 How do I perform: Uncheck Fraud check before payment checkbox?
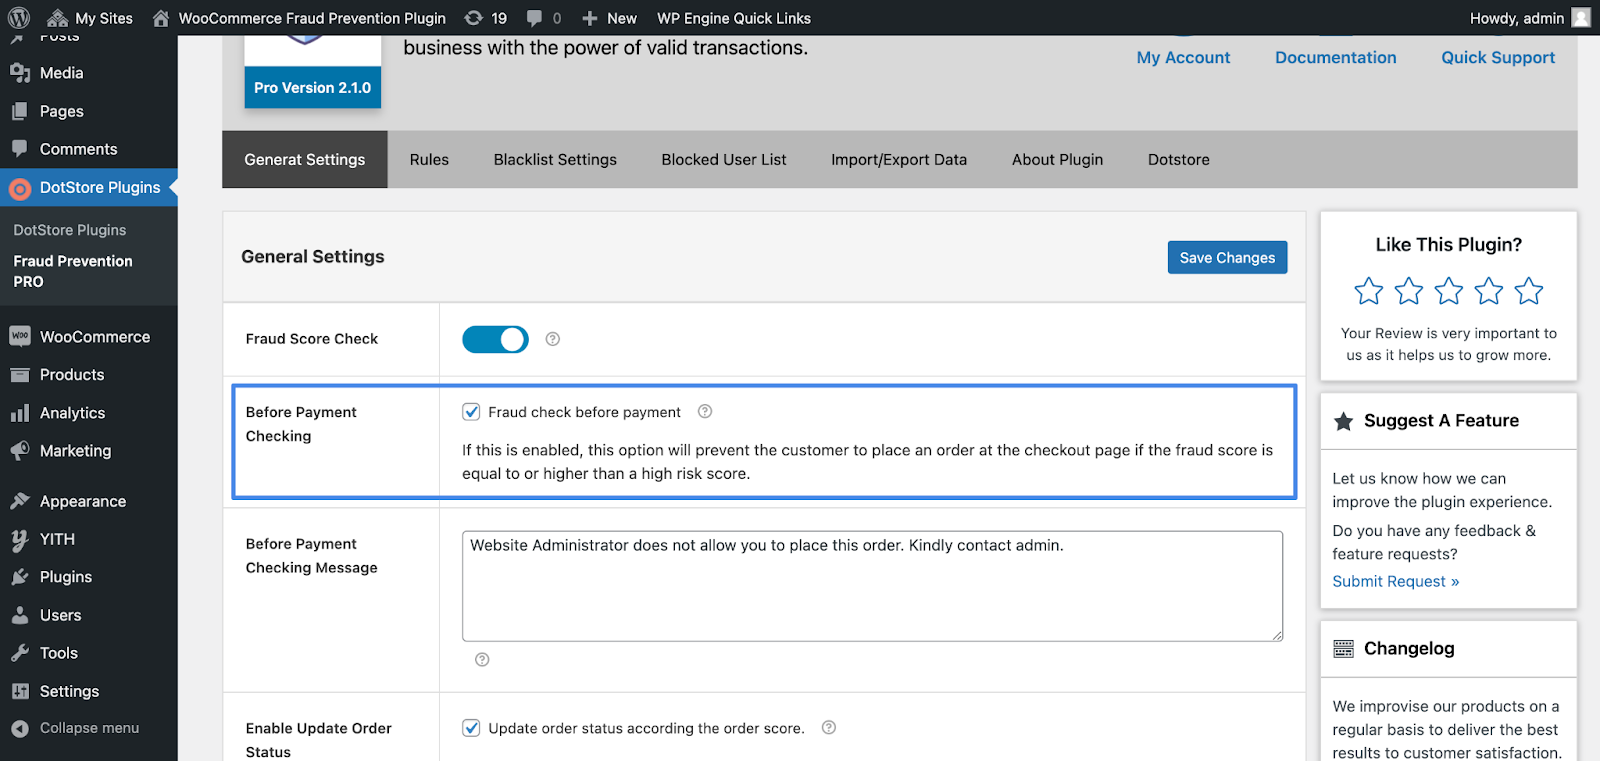471,411
